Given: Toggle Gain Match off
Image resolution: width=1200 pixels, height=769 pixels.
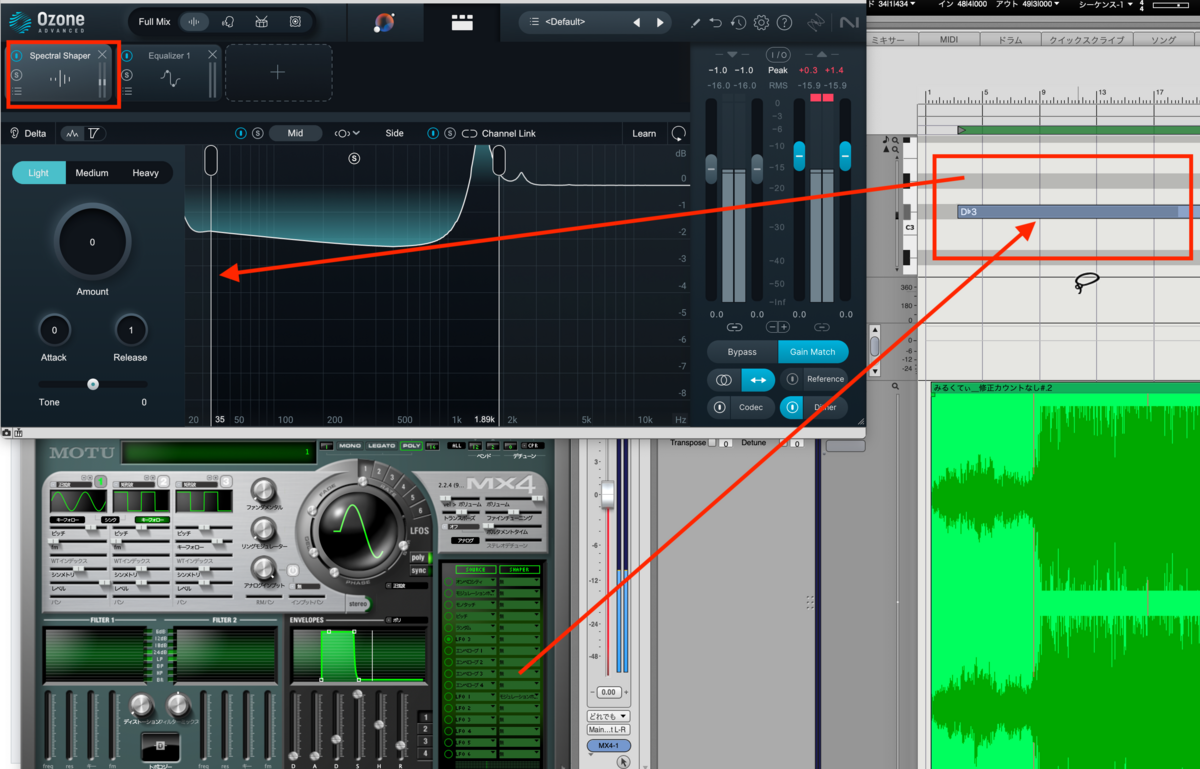Looking at the screenshot, I should (x=813, y=352).
